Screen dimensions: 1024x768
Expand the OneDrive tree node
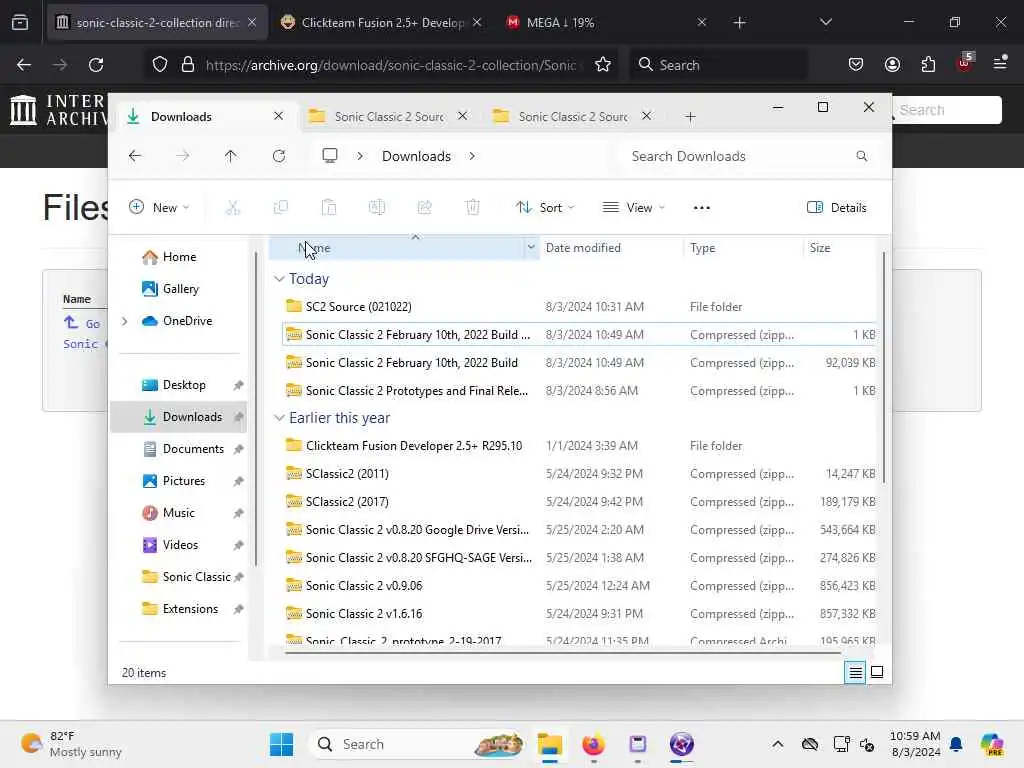[x=125, y=321]
